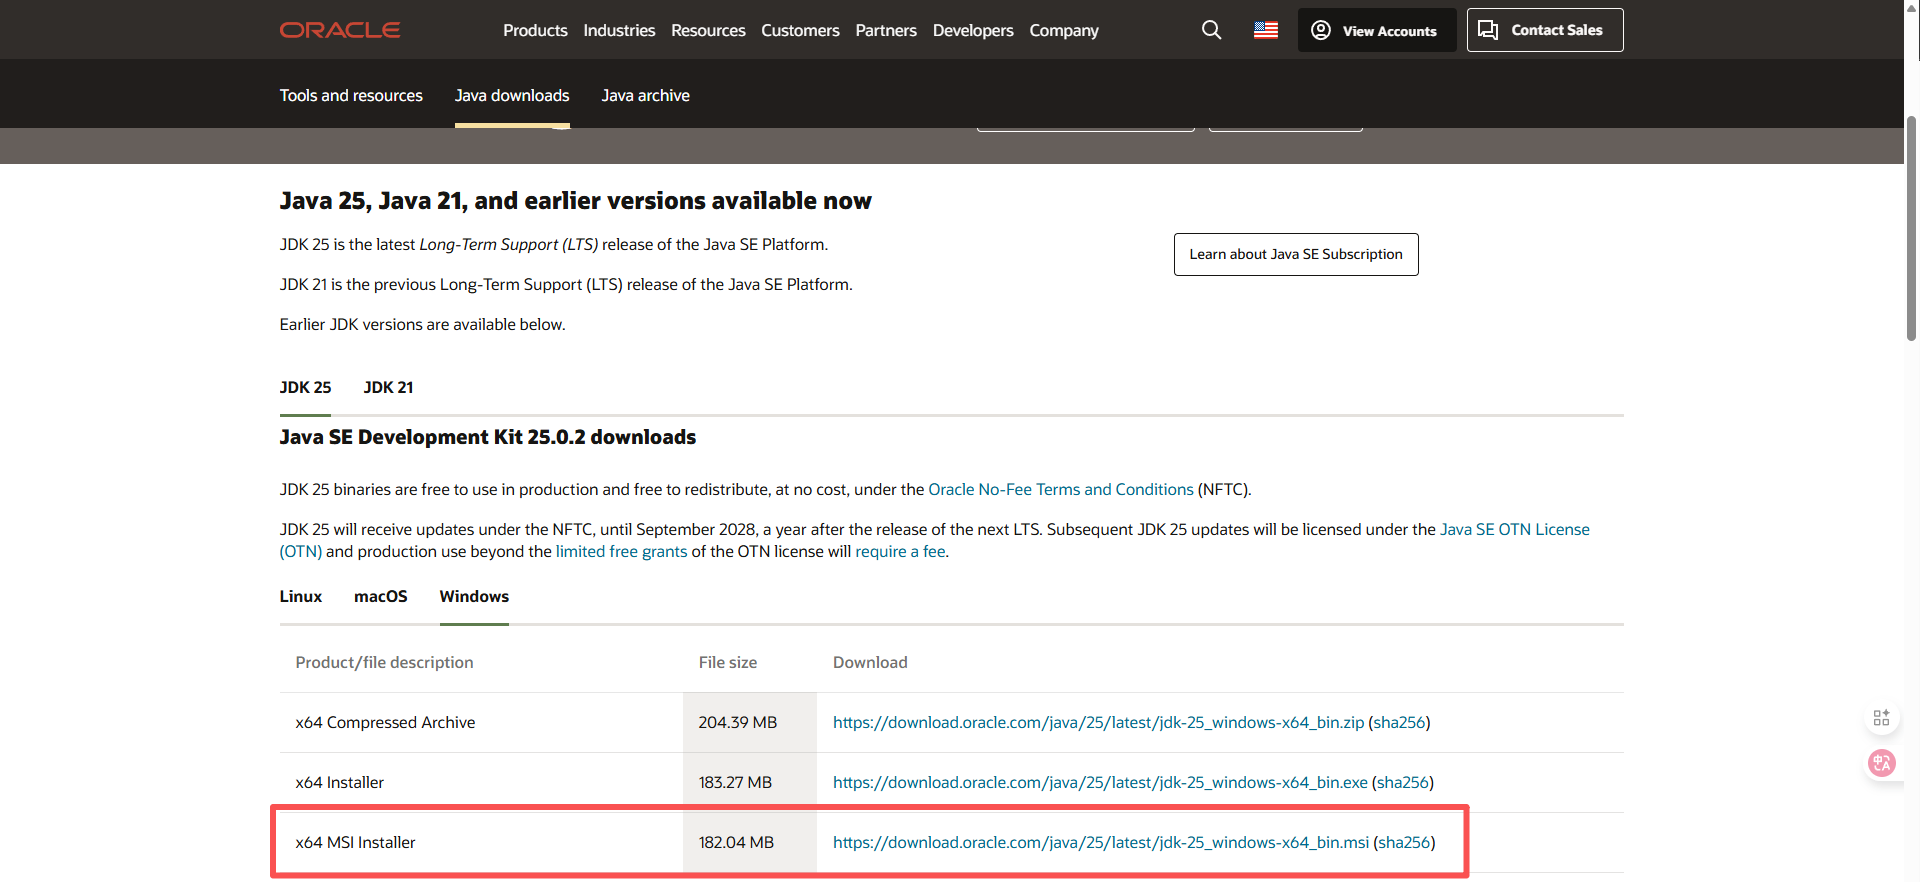Select the macOS platform tab

[380, 597]
